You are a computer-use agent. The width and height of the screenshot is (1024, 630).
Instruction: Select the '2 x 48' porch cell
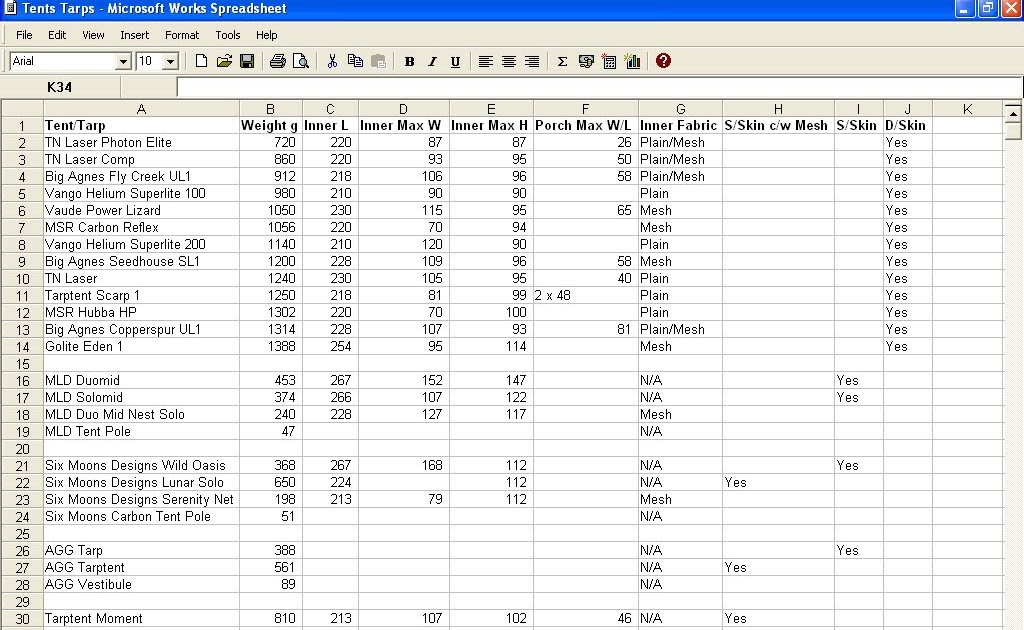pos(586,295)
